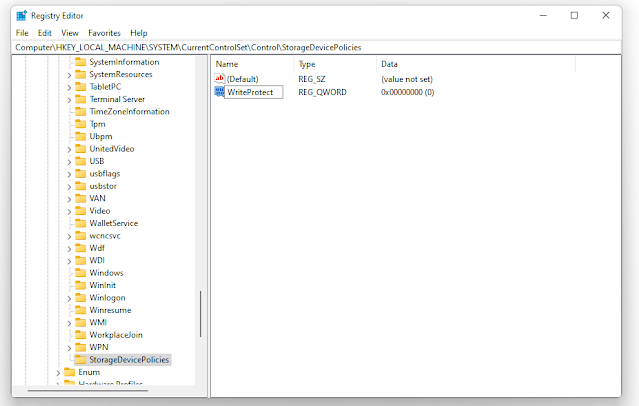
Task: Select the (Default) string value icon
Action: pos(220,78)
